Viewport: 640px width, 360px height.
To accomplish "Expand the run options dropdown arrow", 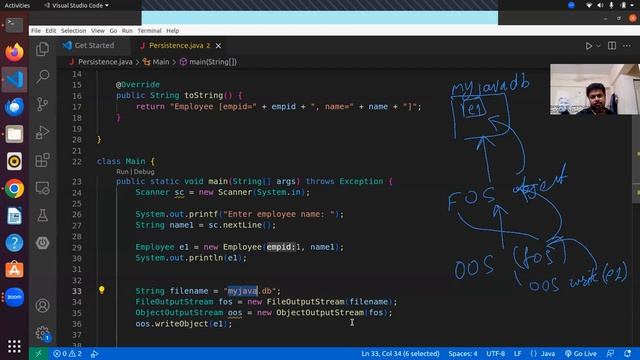I will tap(598, 46).
